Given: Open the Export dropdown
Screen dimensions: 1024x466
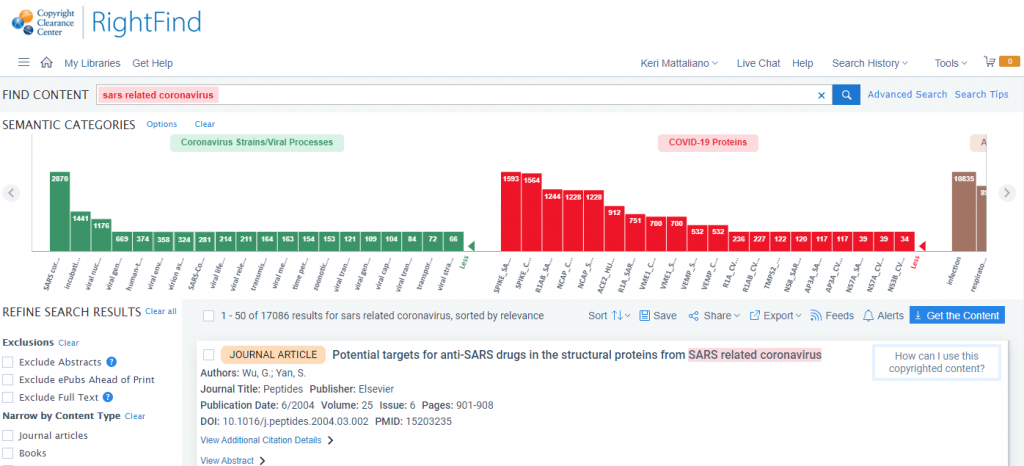Looking at the screenshot, I should (x=775, y=315).
